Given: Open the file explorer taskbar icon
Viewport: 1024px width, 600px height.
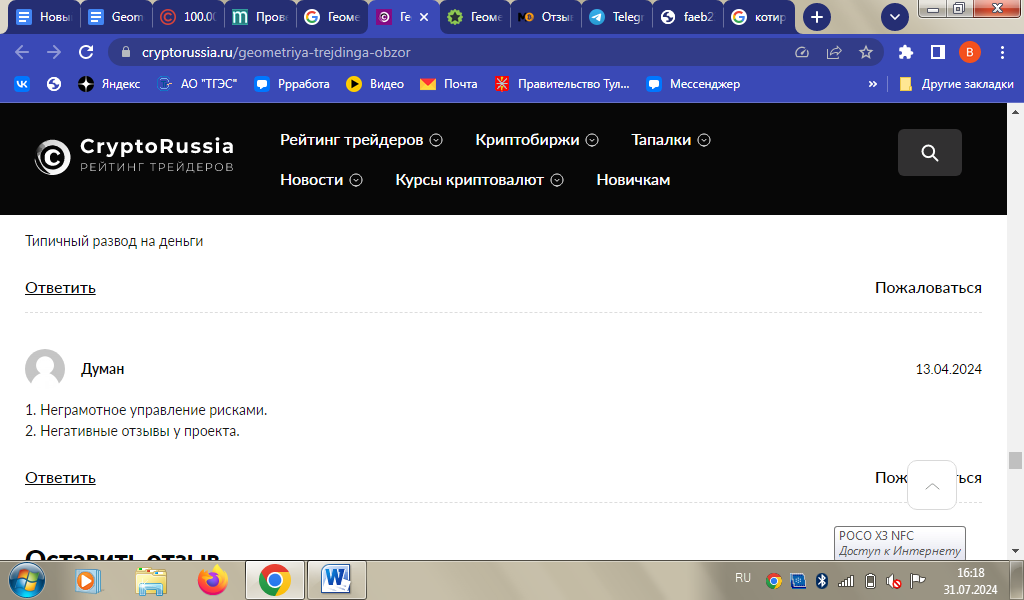Looking at the screenshot, I should pyautogui.click(x=151, y=580).
